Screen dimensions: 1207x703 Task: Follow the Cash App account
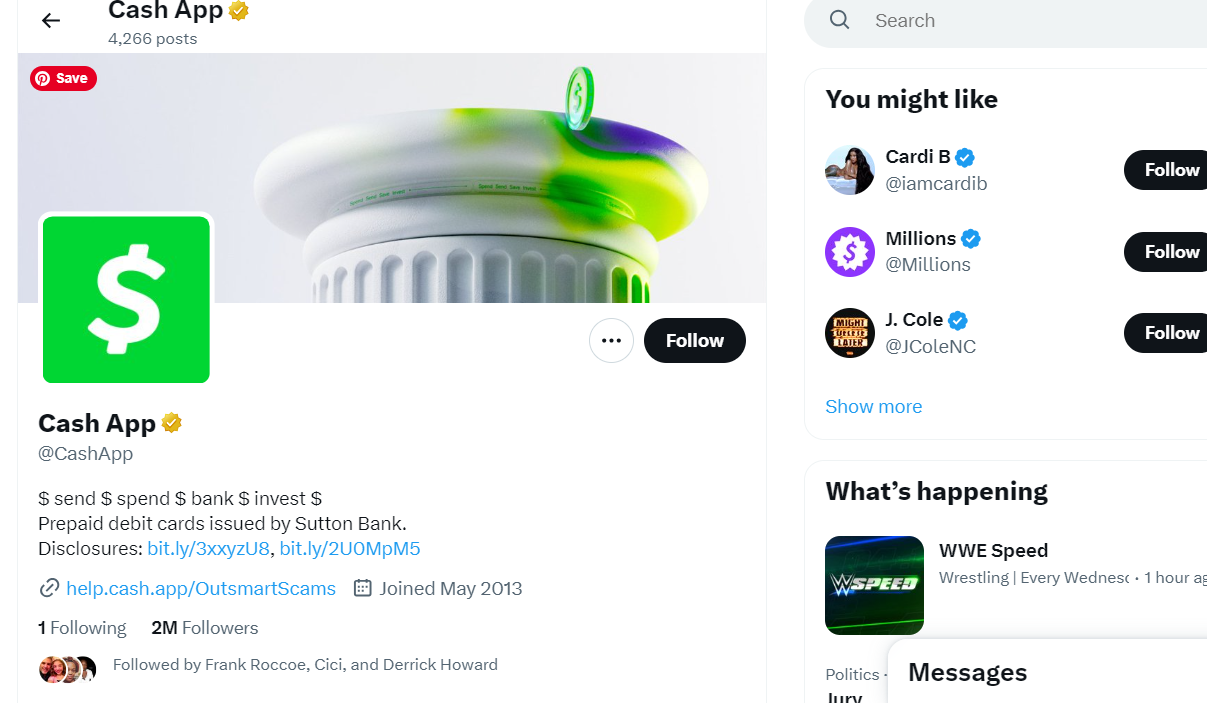(694, 340)
